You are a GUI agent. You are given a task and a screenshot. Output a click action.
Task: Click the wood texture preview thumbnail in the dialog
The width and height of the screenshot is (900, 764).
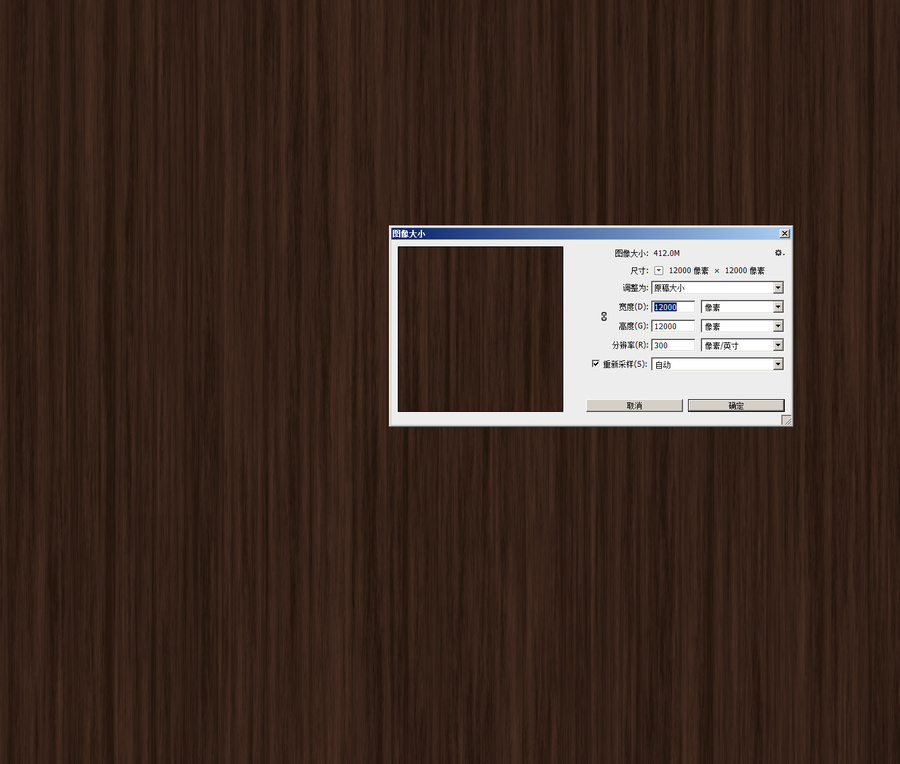tap(480, 329)
